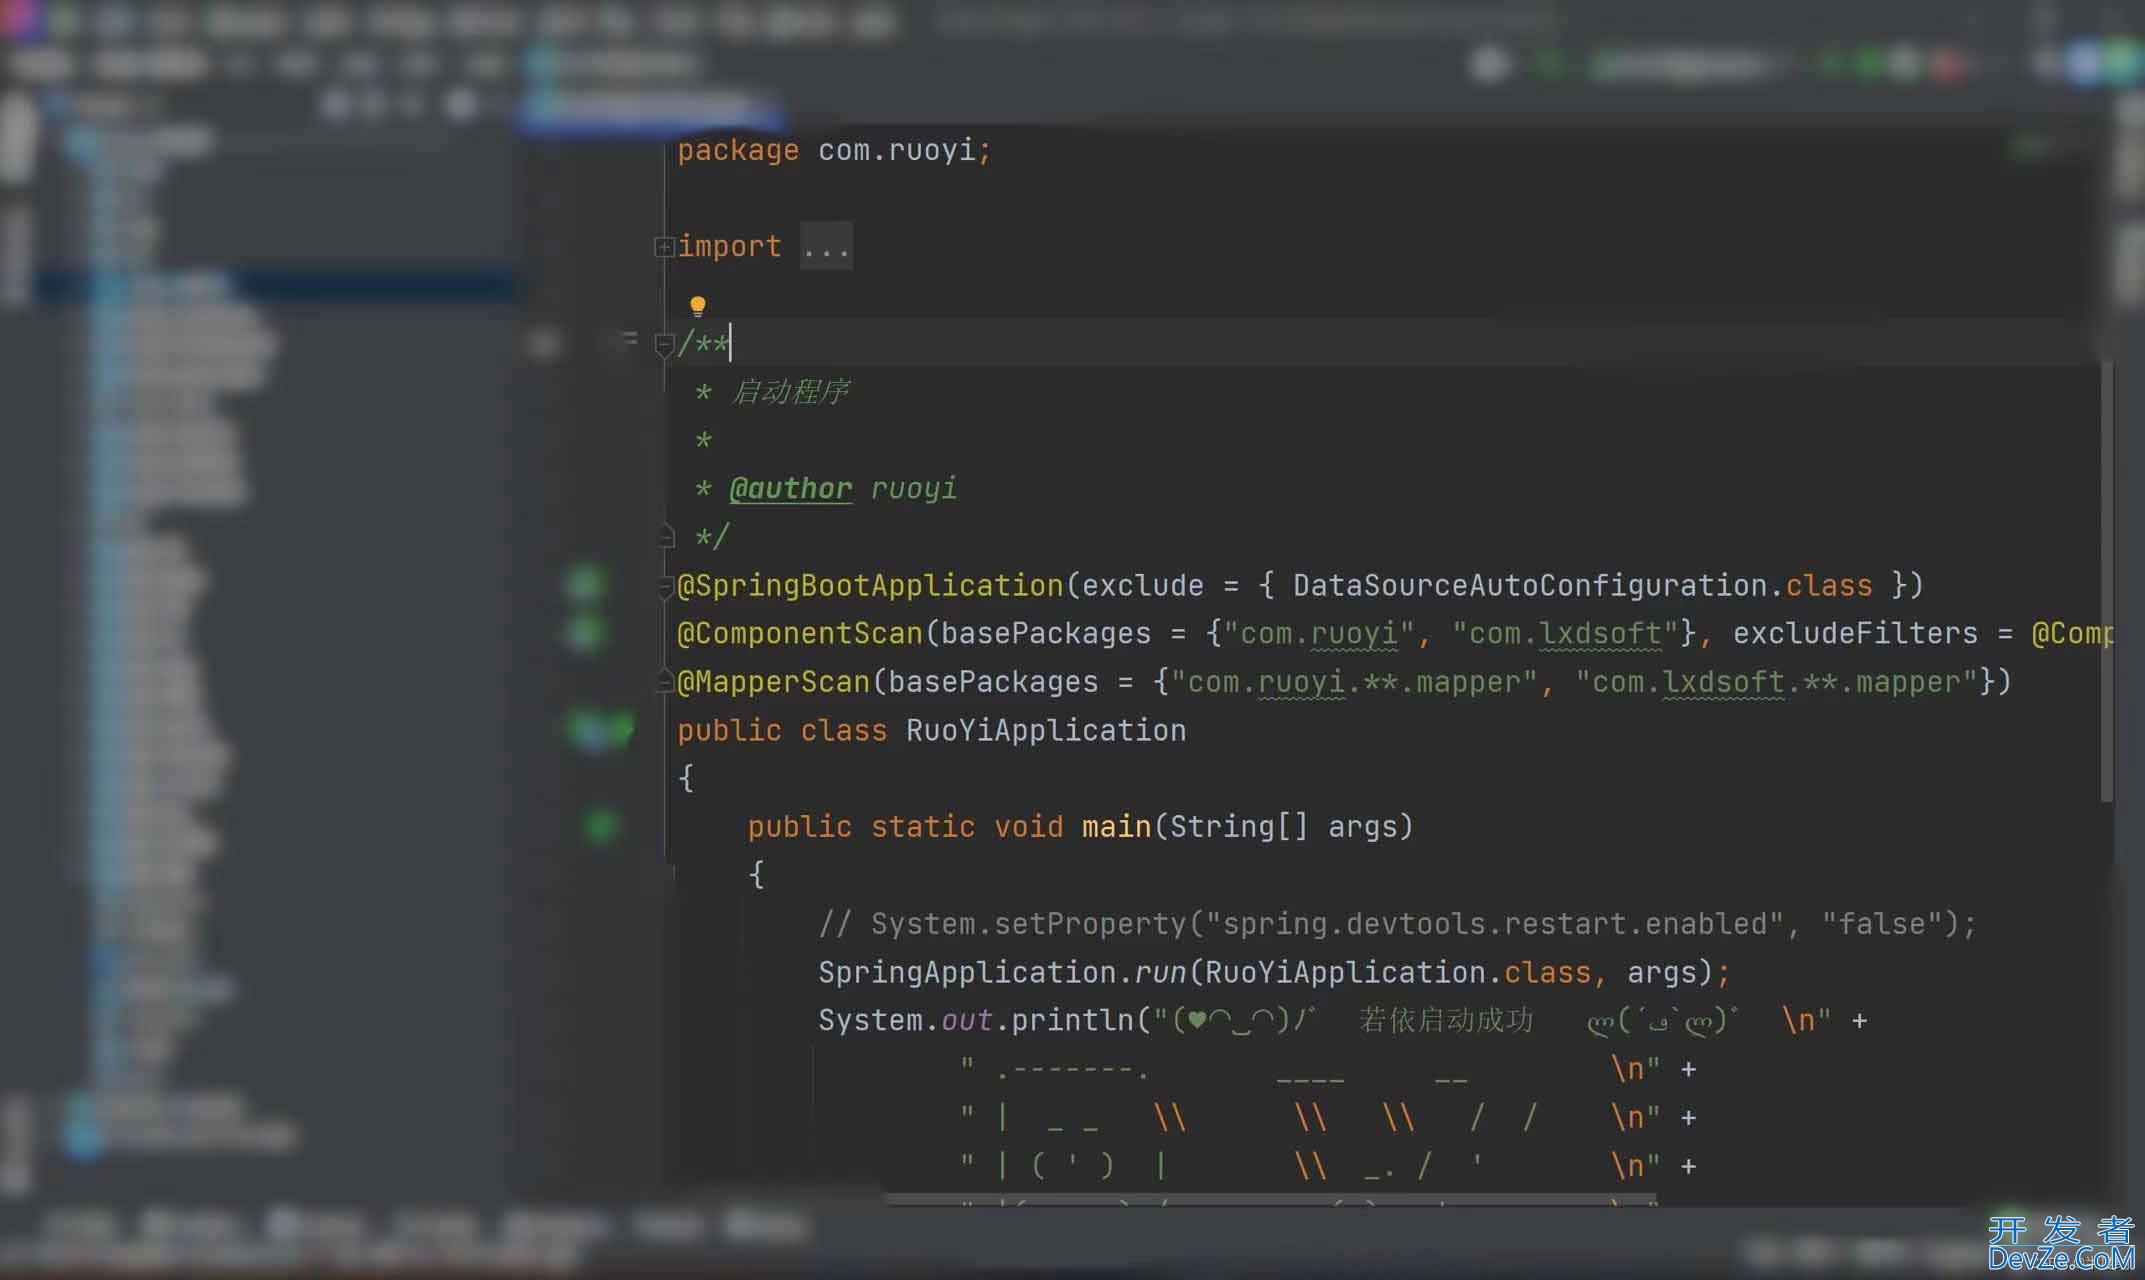Image resolution: width=2145 pixels, height=1280 pixels.
Task: Click the collapsed '...' import placeholder
Action: click(826, 247)
